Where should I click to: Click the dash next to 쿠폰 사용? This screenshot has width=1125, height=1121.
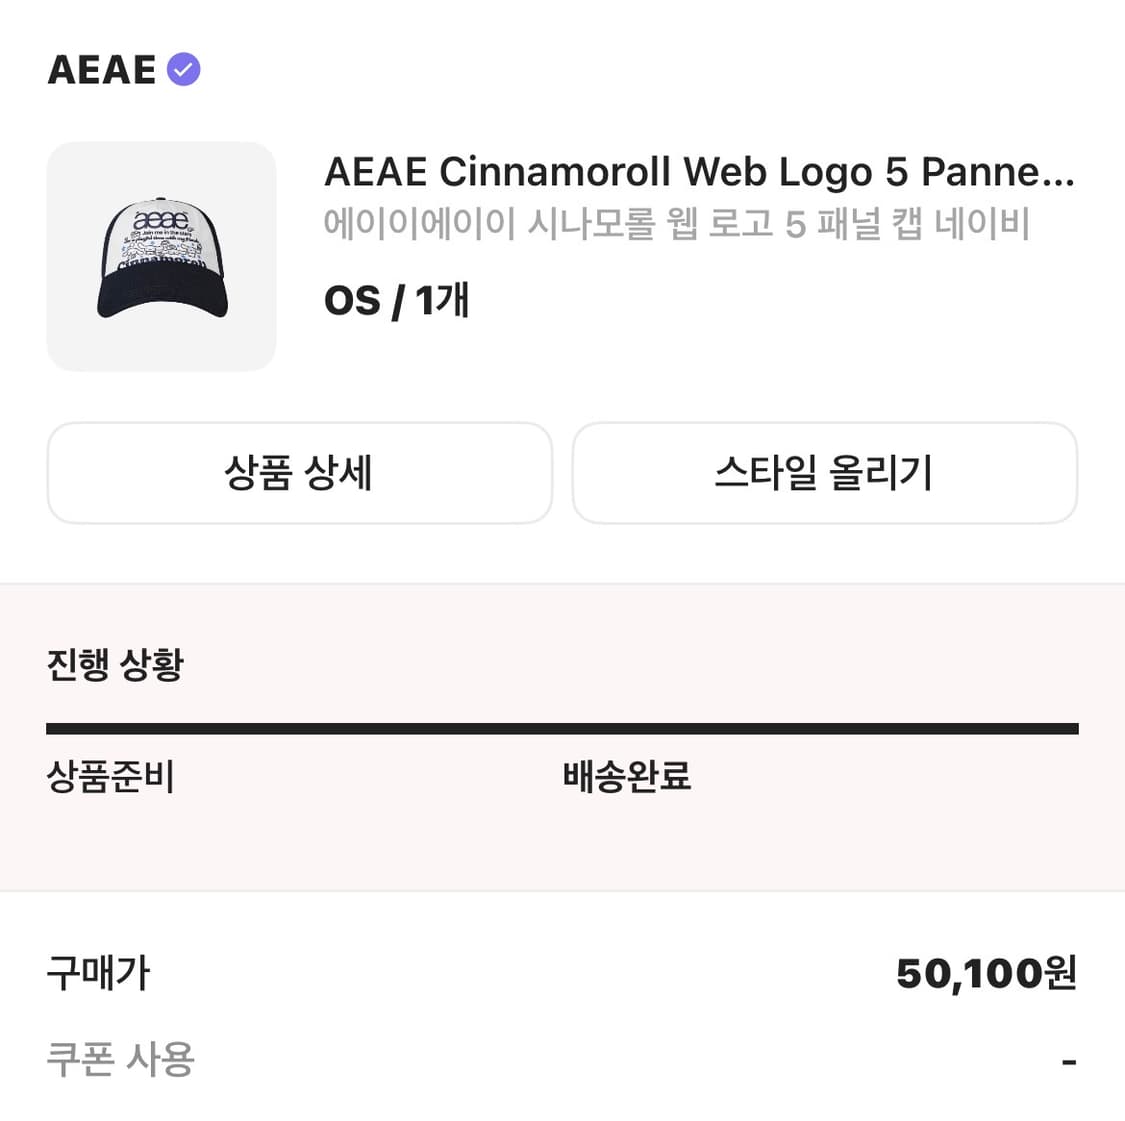point(1068,1057)
